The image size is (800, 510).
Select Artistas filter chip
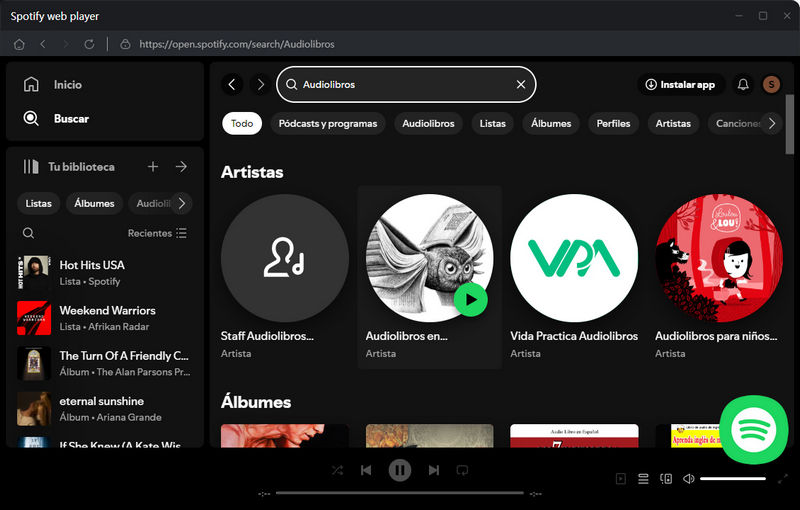673,123
